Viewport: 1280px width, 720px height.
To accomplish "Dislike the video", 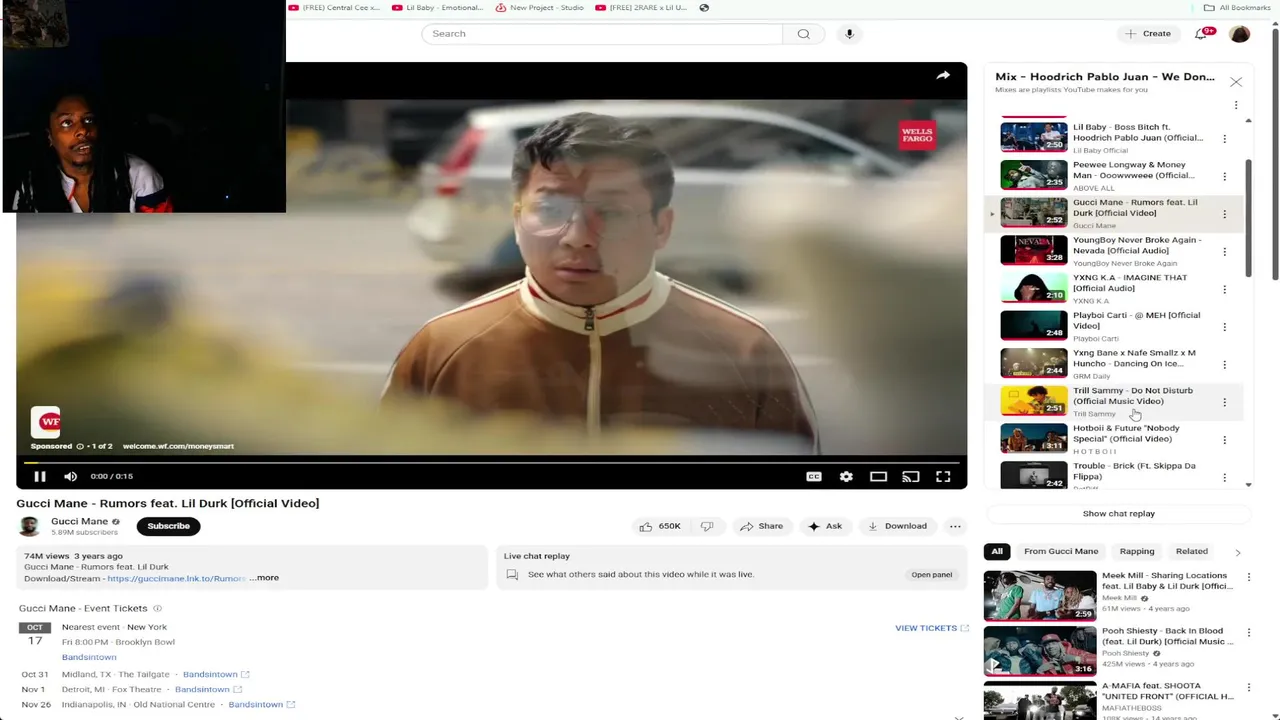I will click(707, 526).
